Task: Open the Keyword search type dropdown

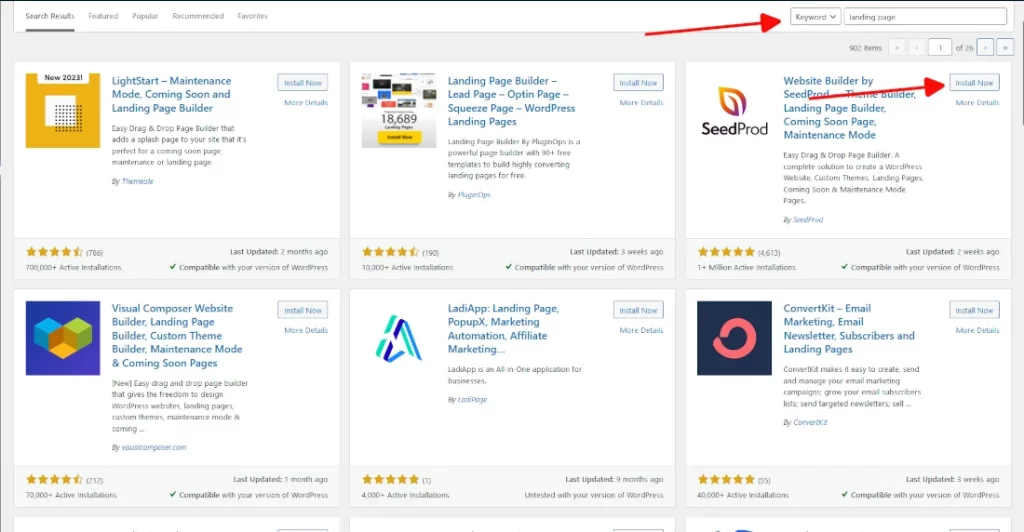Action: pyautogui.click(x=815, y=17)
